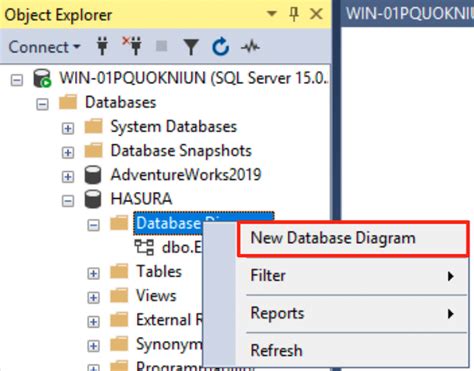474x371 pixels.
Task: Collapse the WIN-01PQUOKNIUN server node
Action: 17,80
